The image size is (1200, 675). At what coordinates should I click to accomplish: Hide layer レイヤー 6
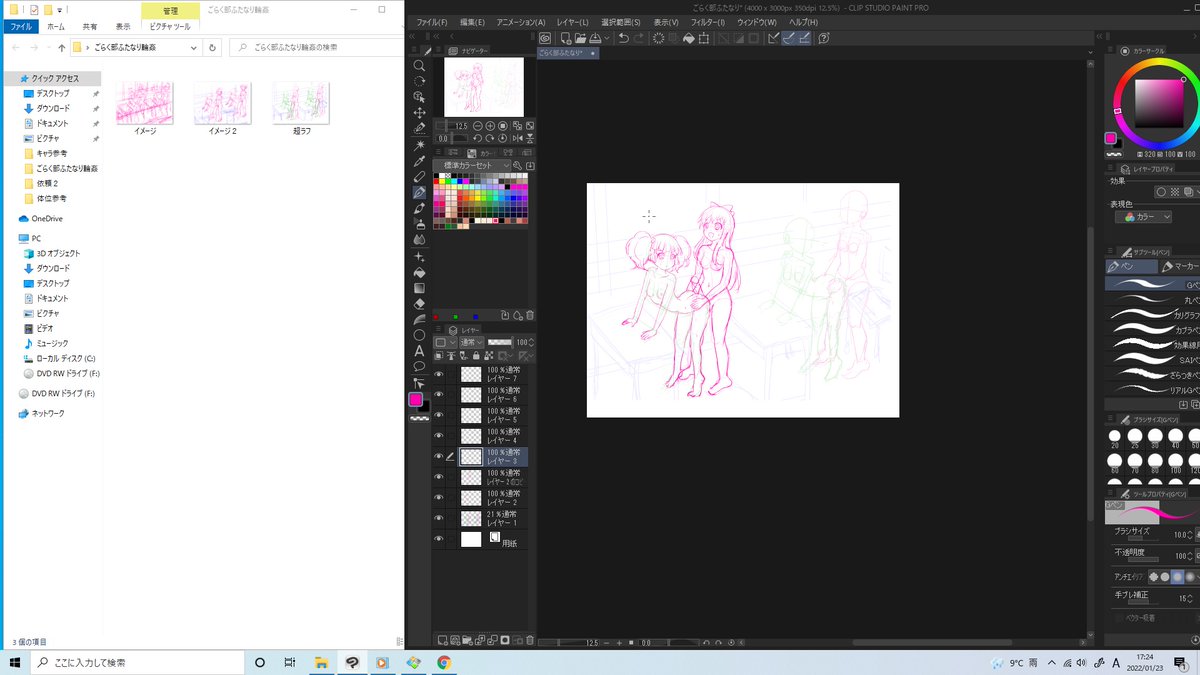(439, 395)
